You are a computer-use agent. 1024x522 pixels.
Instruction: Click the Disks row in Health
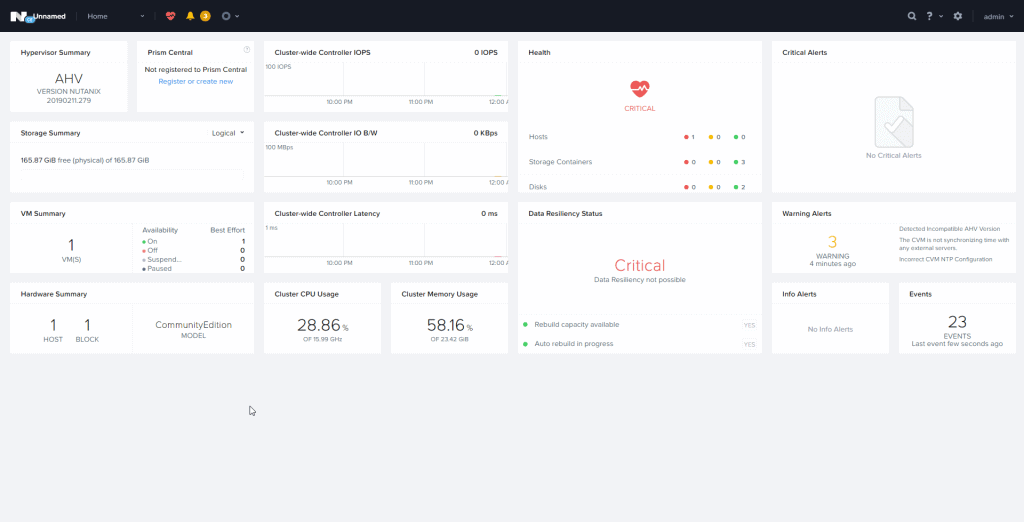click(639, 187)
